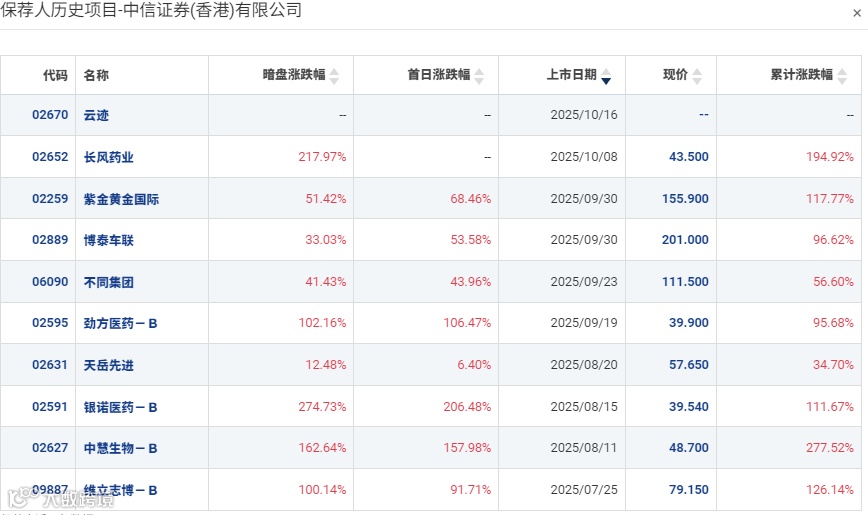
Task: Sort by 上市日期 column arrows
Action: click(606, 75)
